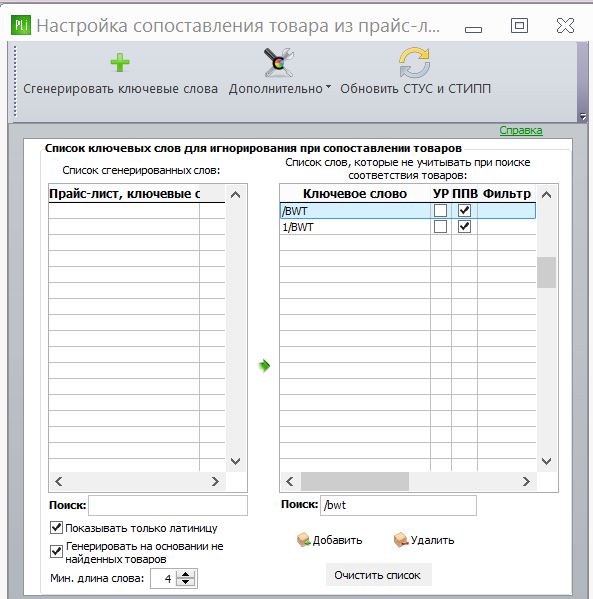This screenshot has width=593, height=599.
Task: Click the Удалить button
Action: tap(424, 540)
